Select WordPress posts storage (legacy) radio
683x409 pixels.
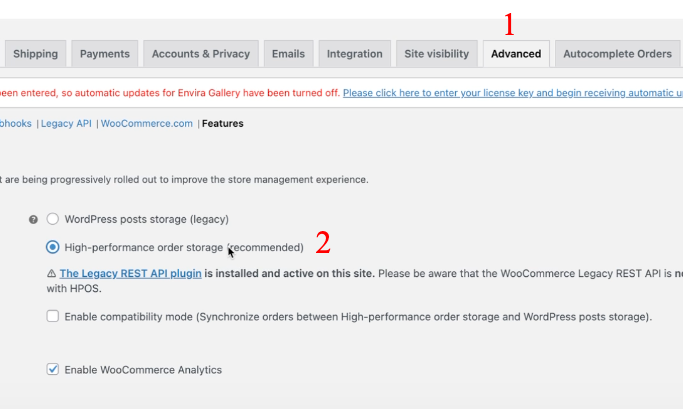53,219
